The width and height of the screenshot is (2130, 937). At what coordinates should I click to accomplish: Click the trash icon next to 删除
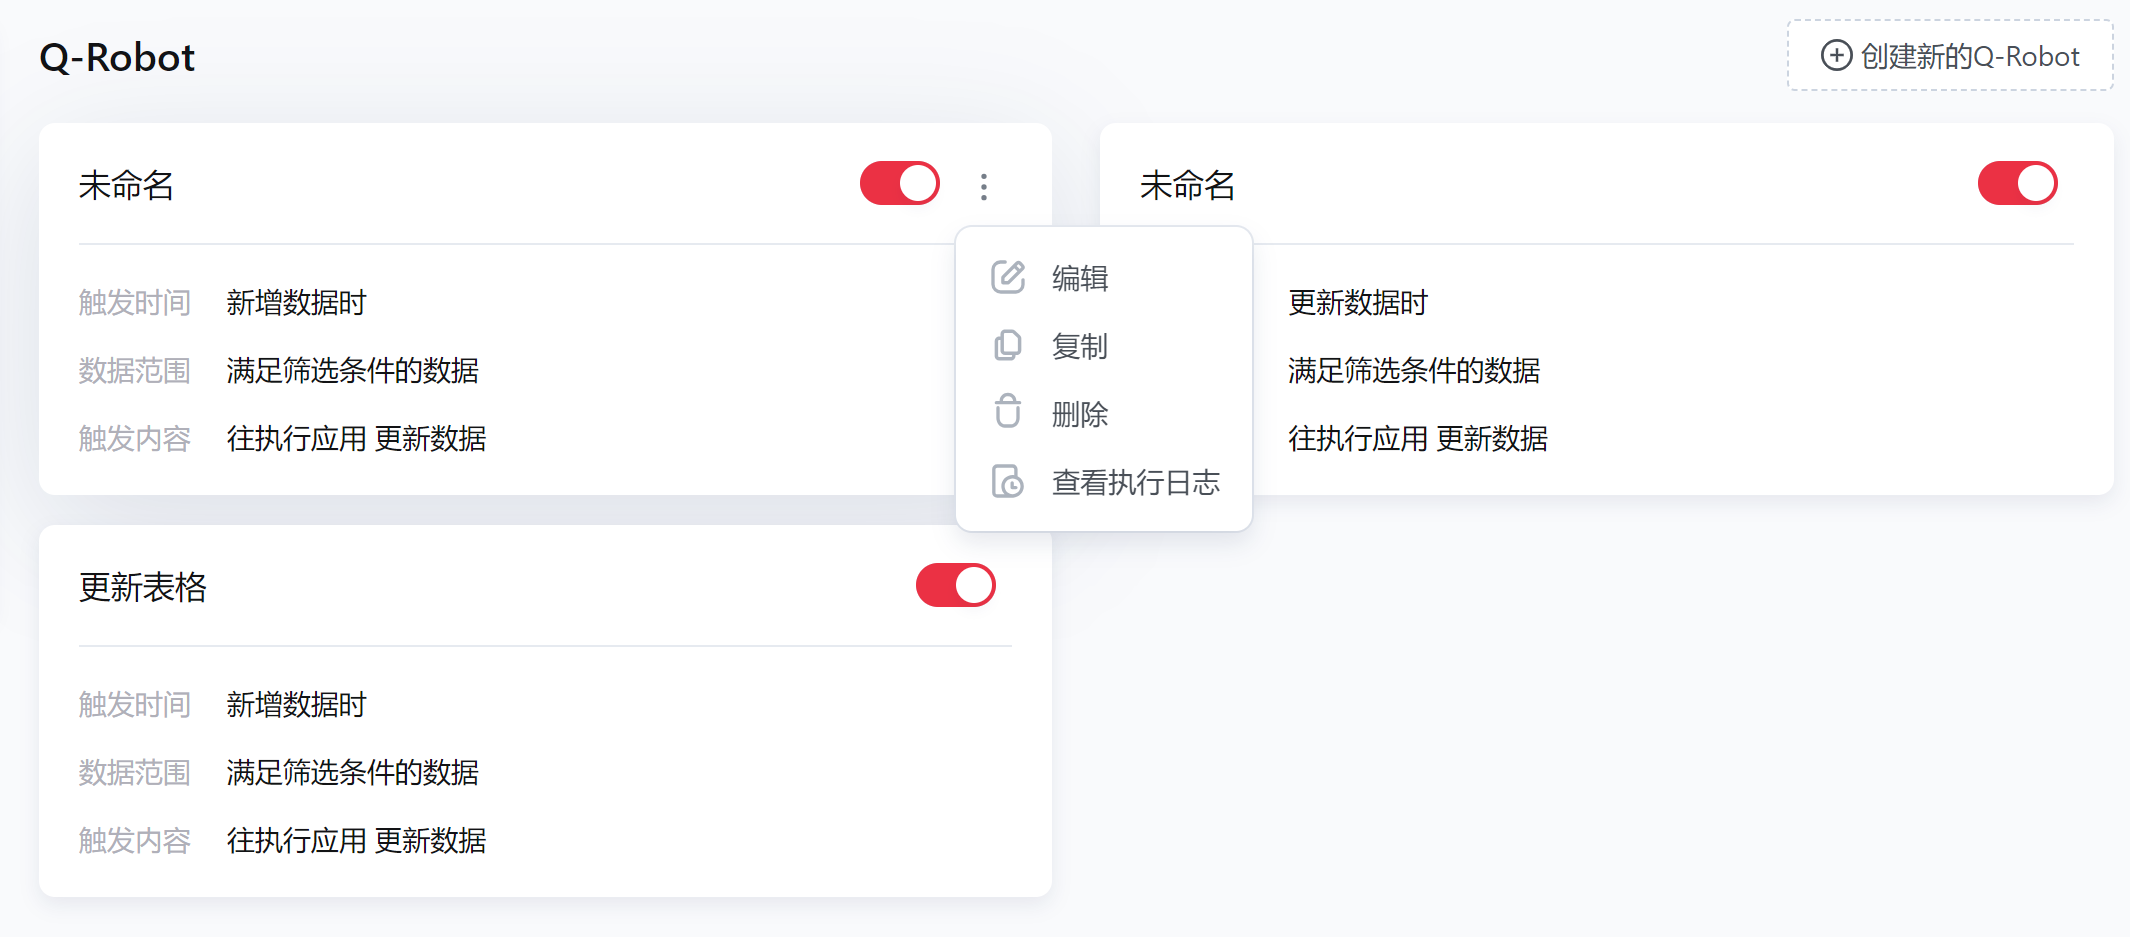pyautogui.click(x=1008, y=411)
